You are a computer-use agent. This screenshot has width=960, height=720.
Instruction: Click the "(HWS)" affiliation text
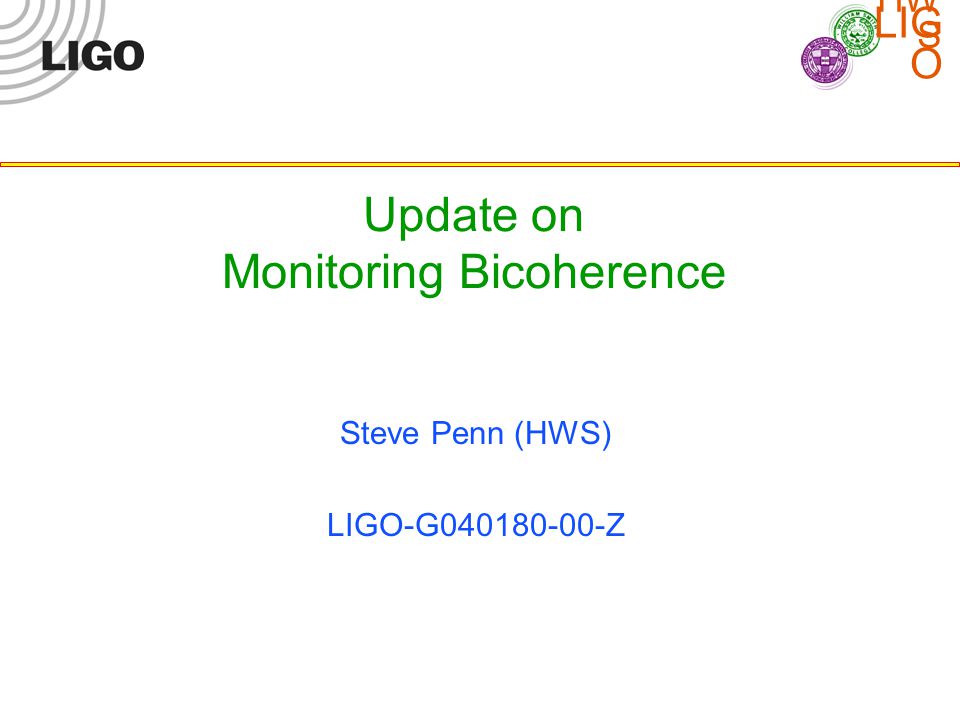pos(563,434)
